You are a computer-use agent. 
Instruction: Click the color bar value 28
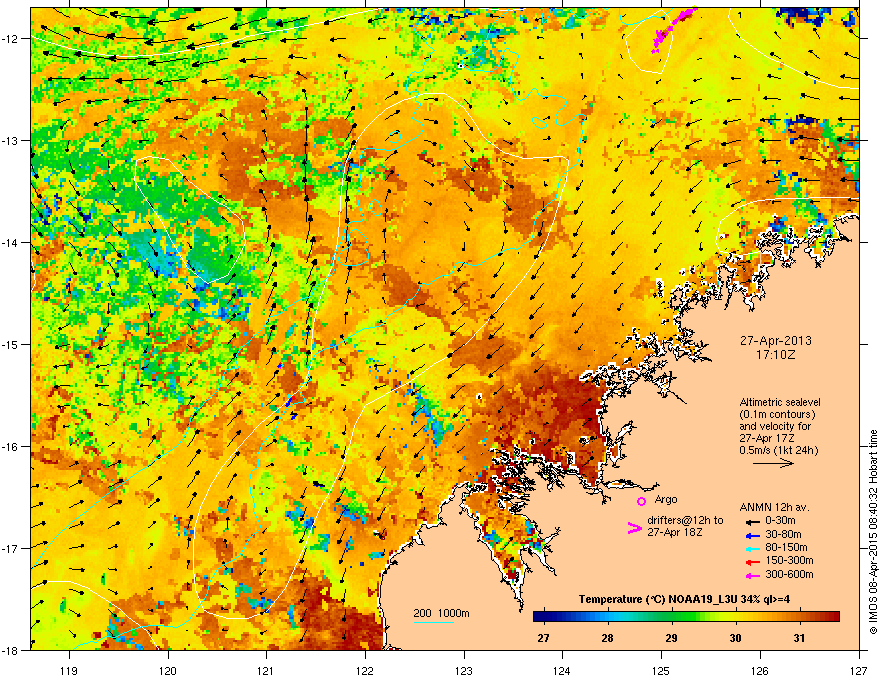pyautogui.click(x=607, y=638)
